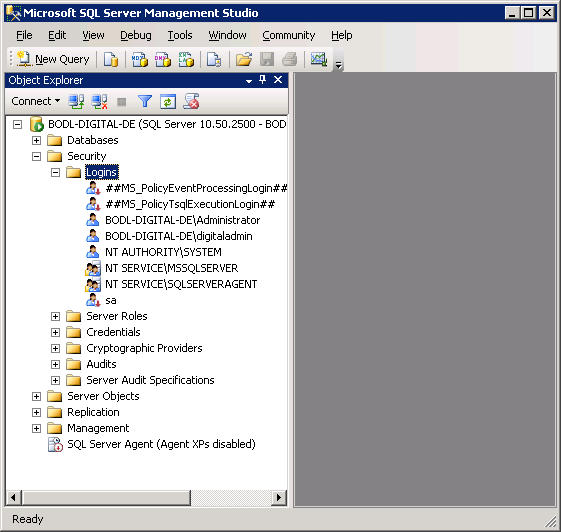Open the Connect dropdown in Object Explorer
This screenshot has height=532, width=561.
(x=36, y=101)
